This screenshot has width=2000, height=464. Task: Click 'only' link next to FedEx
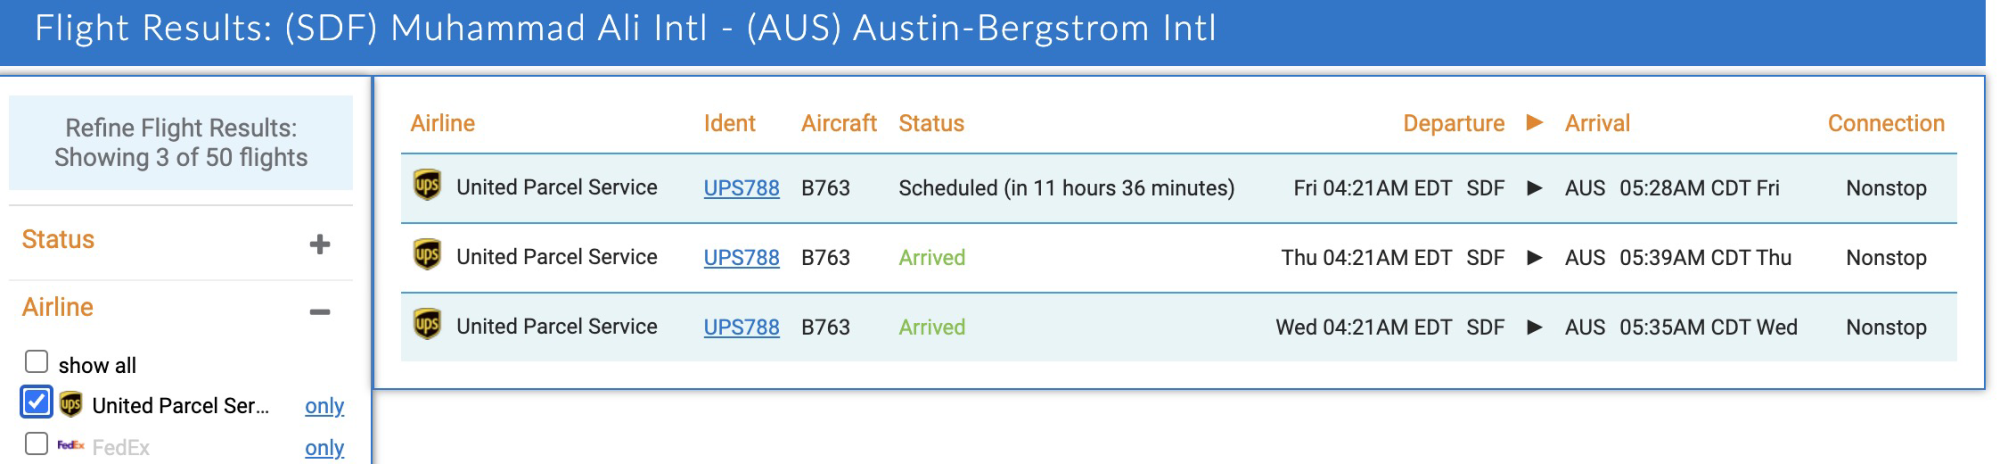coord(324,448)
